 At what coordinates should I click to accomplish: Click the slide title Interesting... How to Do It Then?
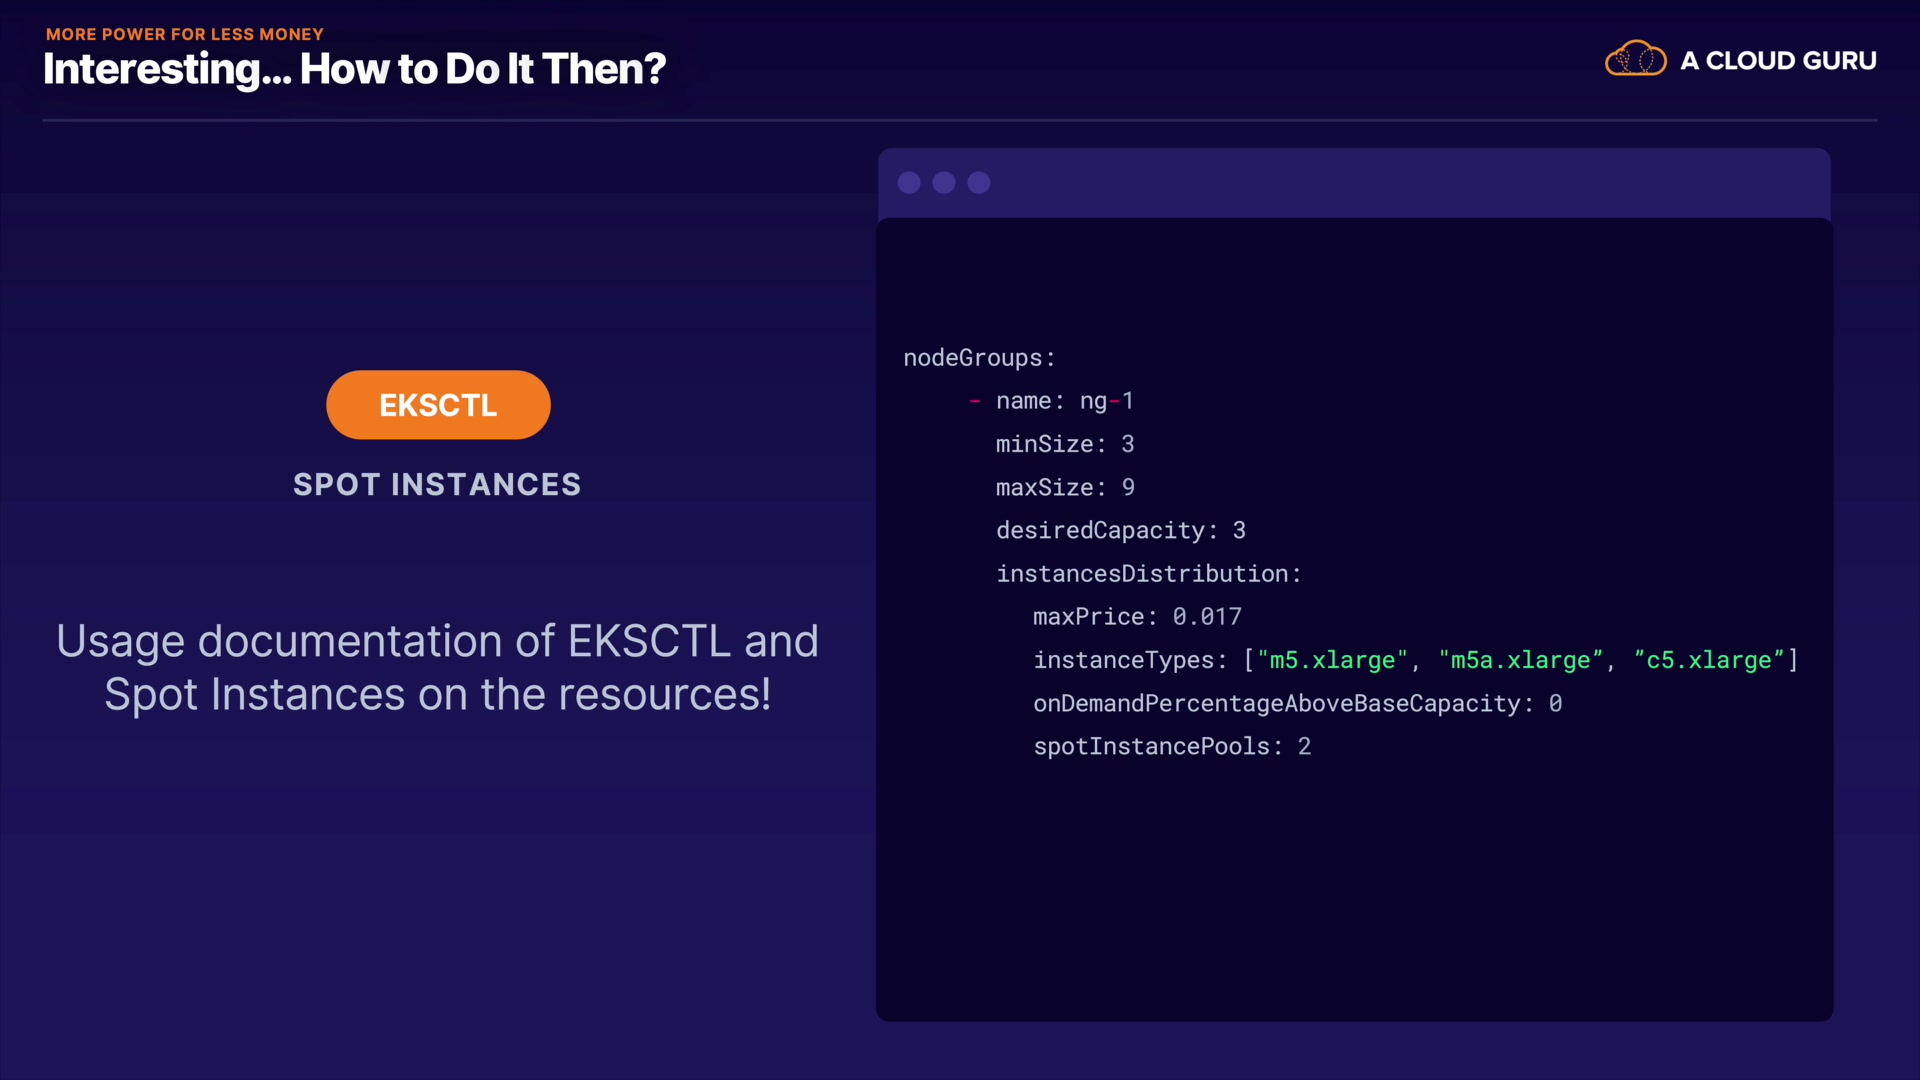tap(354, 69)
